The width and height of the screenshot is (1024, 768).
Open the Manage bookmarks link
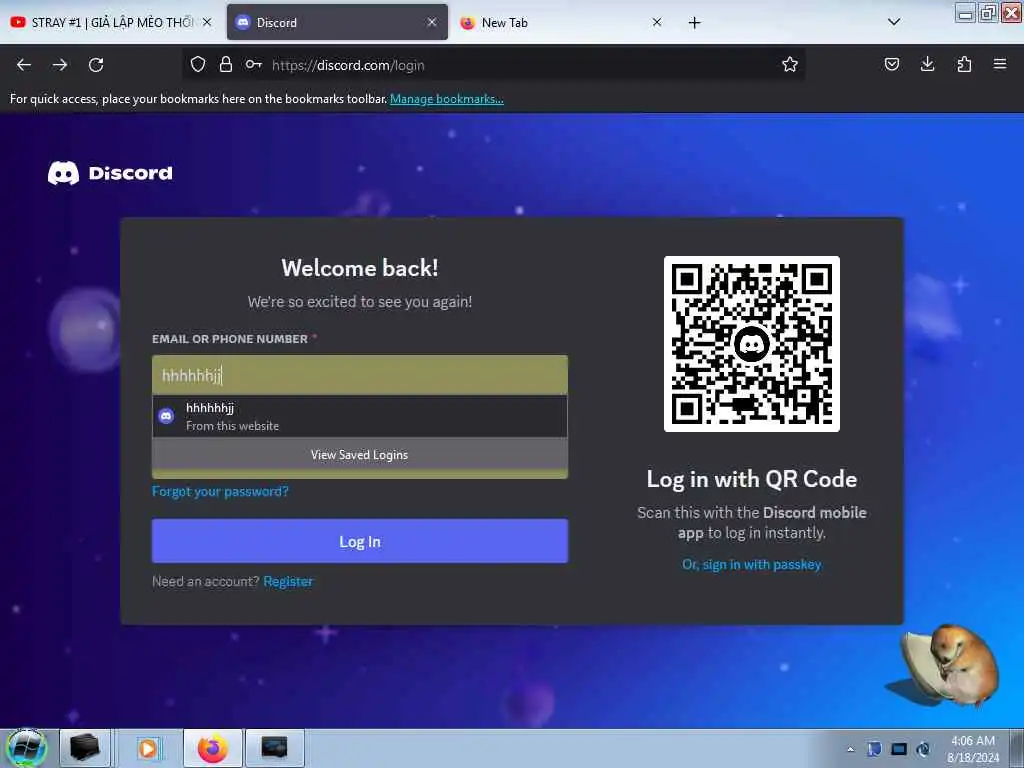pos(447,99)
